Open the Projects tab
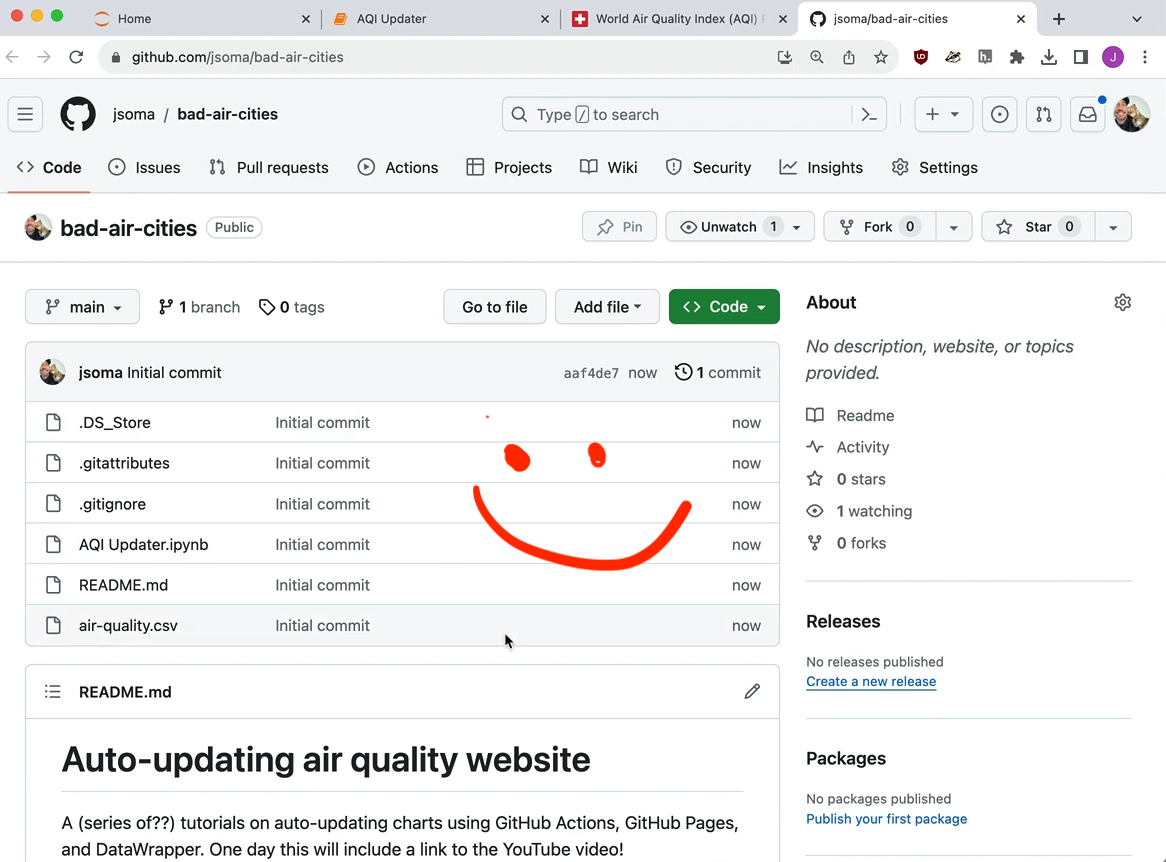The image size is (1166, 862). coord(509,167)
